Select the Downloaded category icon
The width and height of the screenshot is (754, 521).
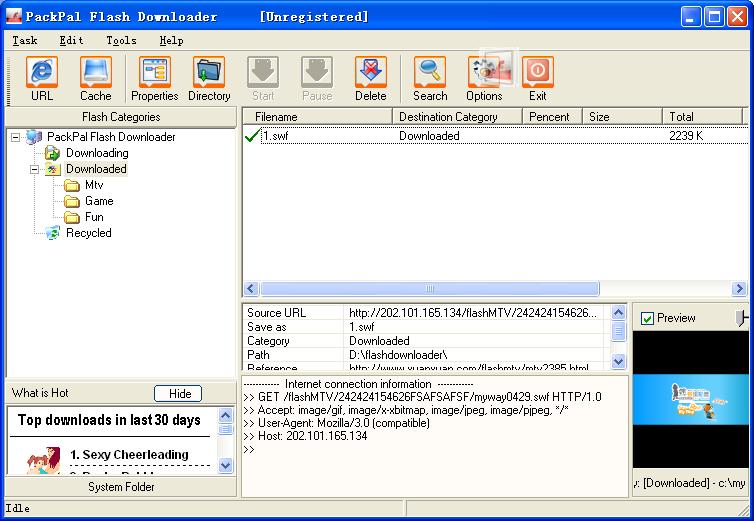tap(52, 169)
